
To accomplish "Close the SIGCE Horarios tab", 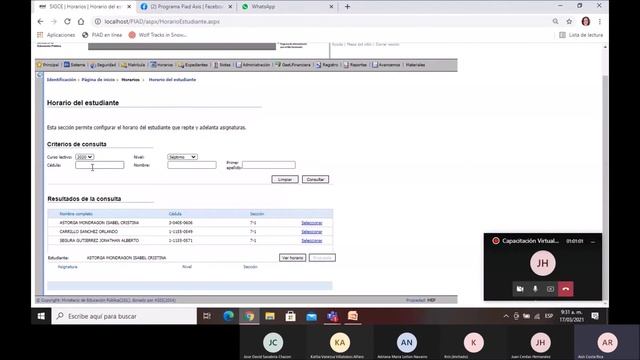I will click(129, 7).
